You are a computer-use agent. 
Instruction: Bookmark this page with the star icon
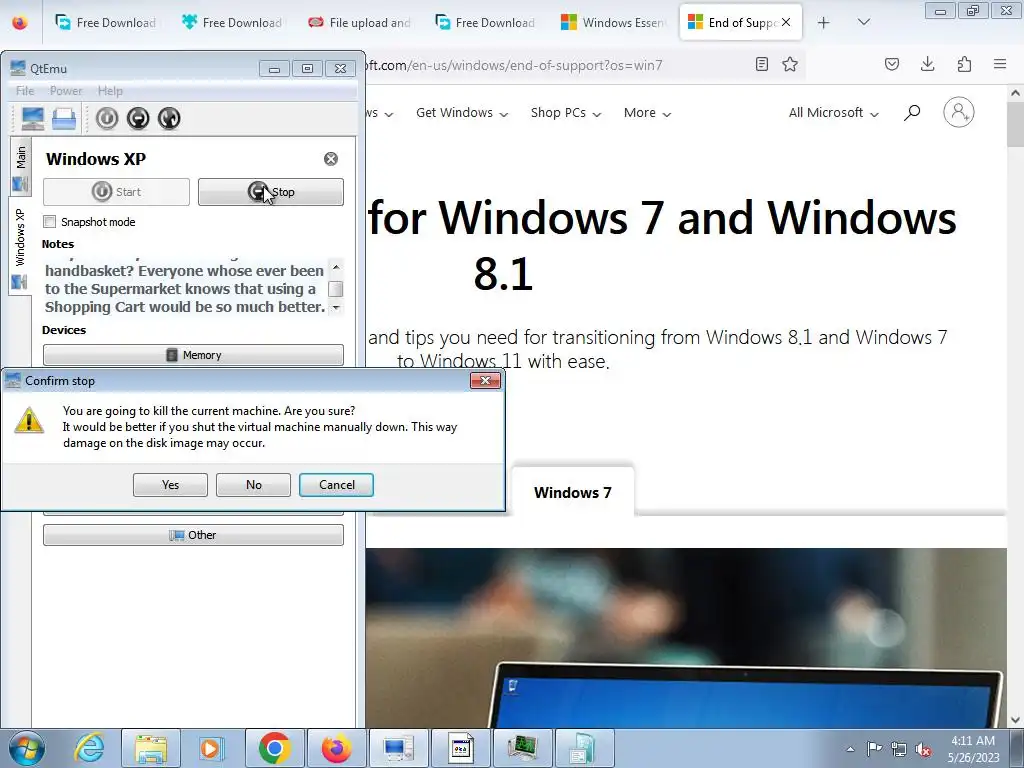click(x=790, y=64)
